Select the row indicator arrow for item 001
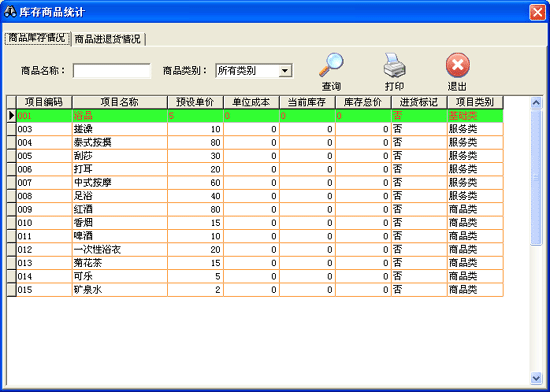The height and width of the screenshot is (392, 550). pos(12,116)
